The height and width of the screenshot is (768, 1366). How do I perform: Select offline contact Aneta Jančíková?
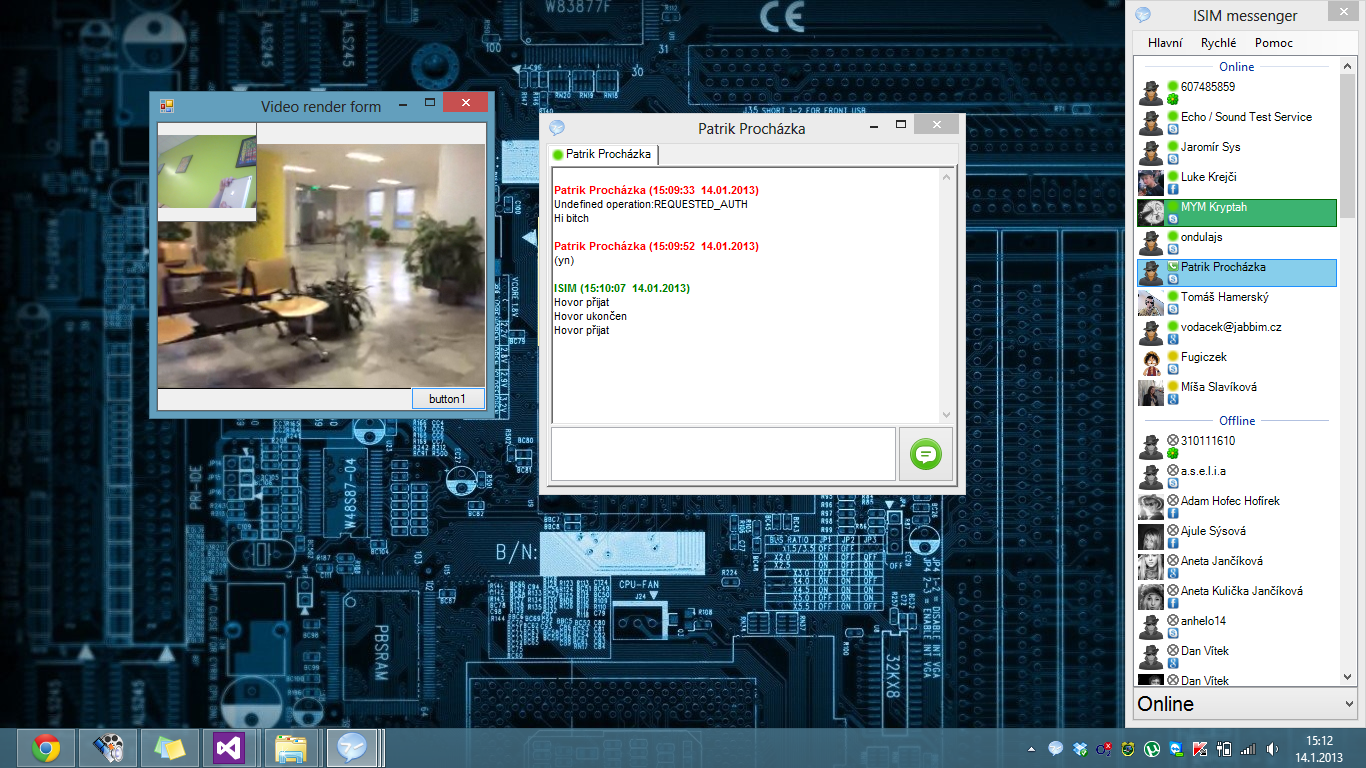point(1237,566)
